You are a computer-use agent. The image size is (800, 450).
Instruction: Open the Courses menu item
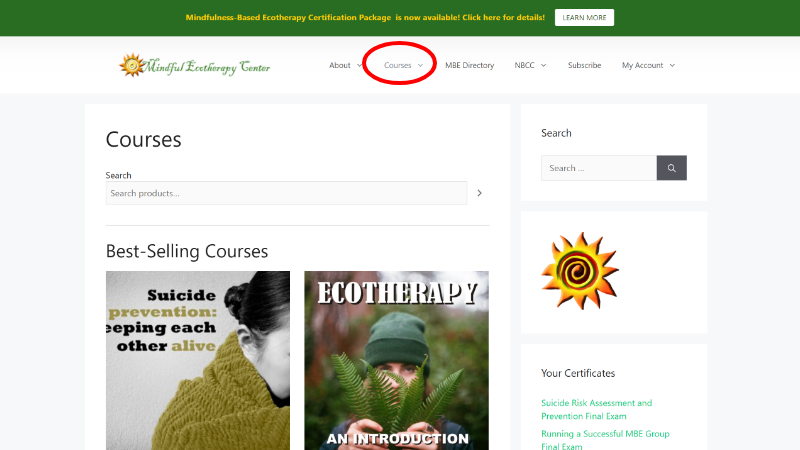[x=397, y=65]
